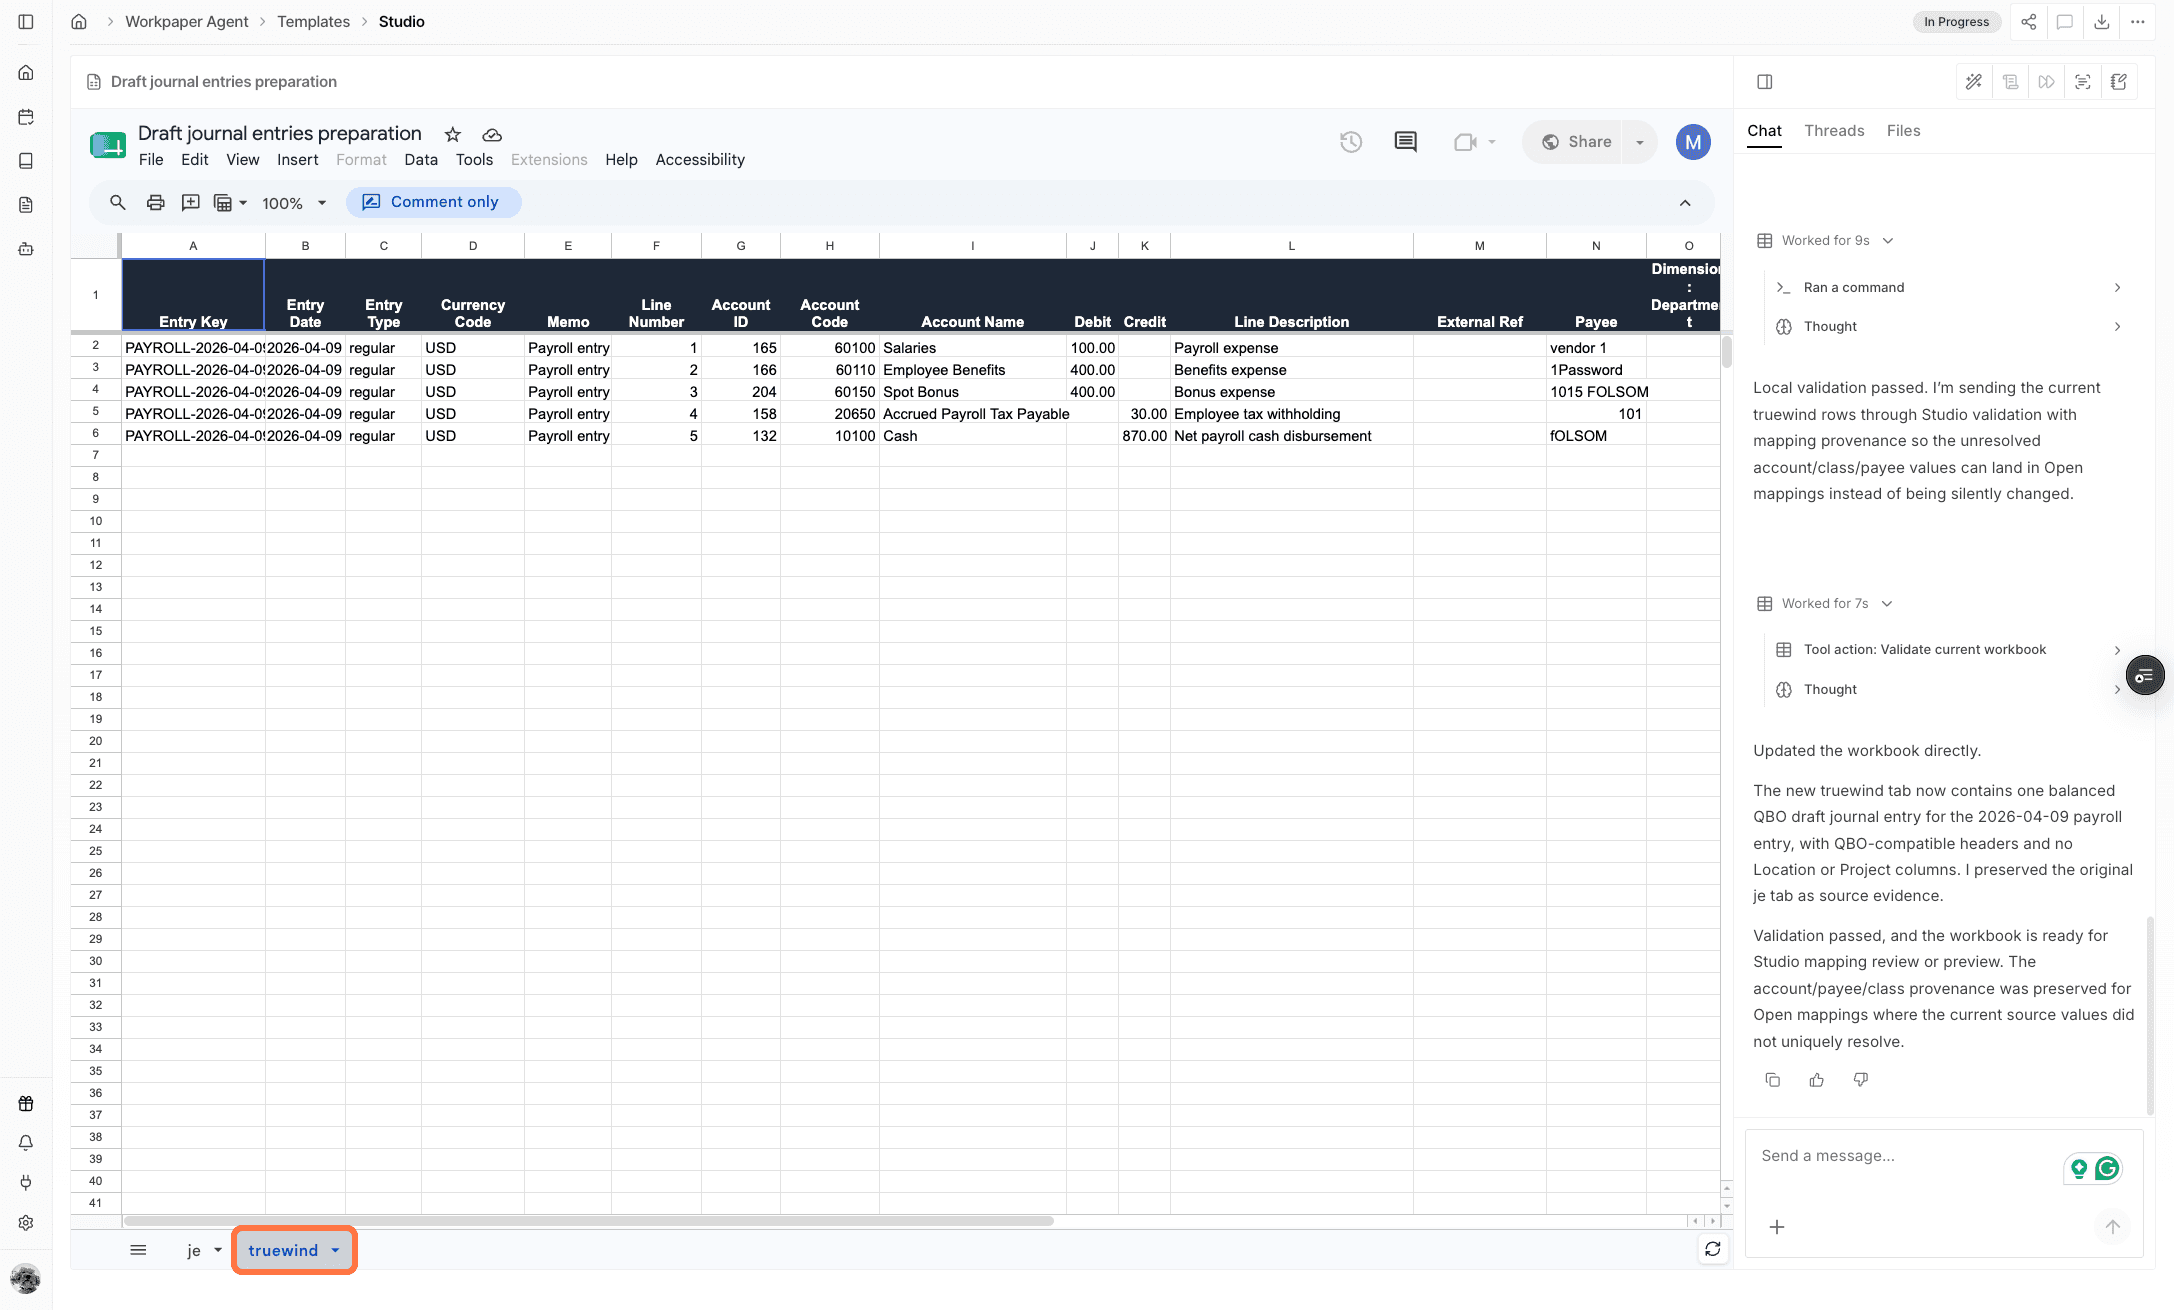Open settings gear in left sidebar
2174x1310 pixels.
[26, 1222]
